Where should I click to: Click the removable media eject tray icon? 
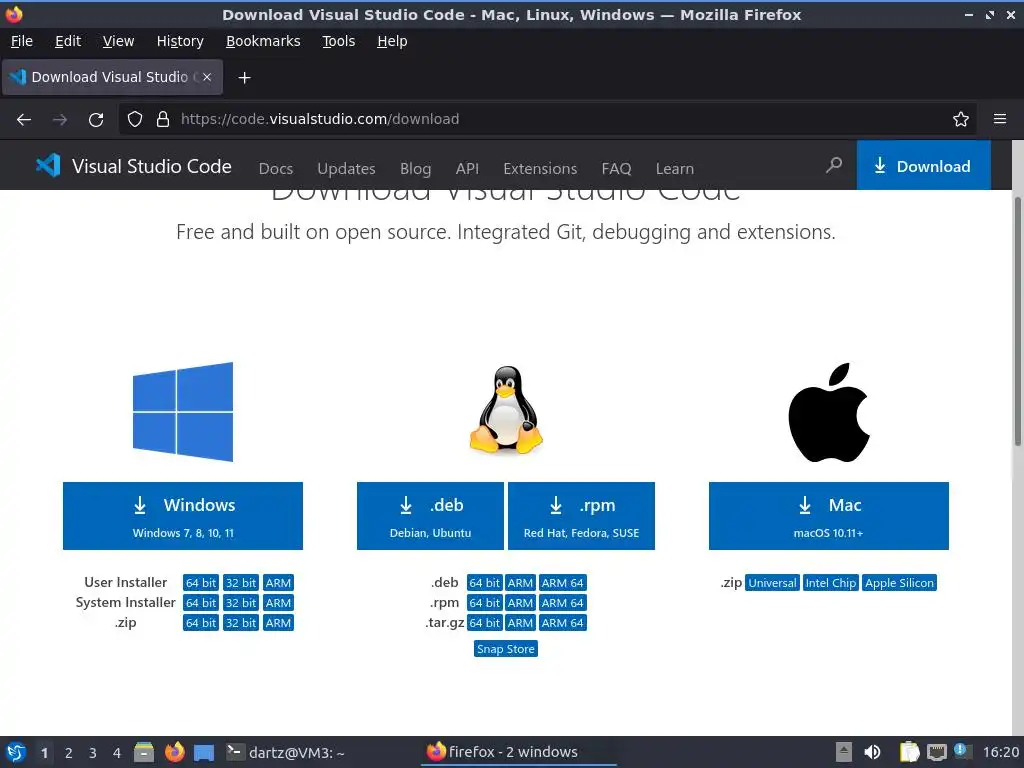coord(844,752)
